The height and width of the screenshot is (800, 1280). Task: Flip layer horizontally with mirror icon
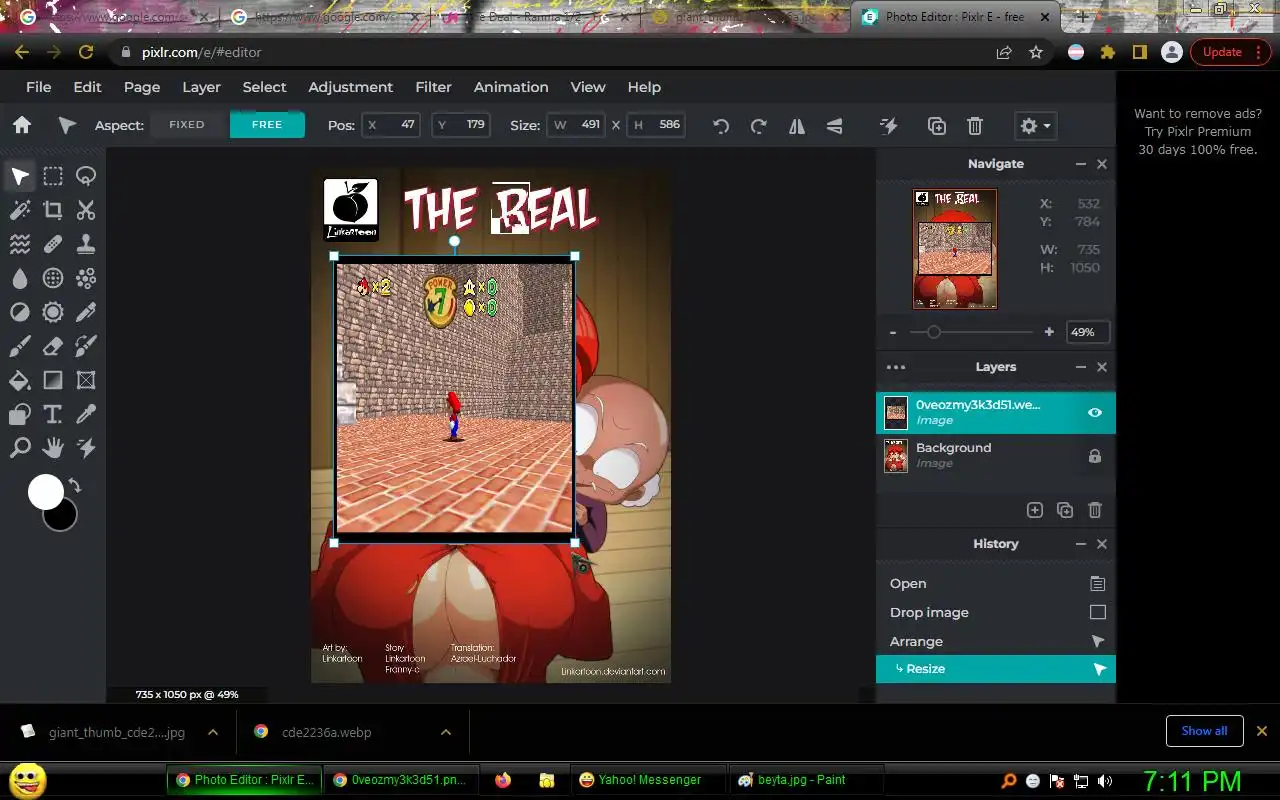coord(797,126)
